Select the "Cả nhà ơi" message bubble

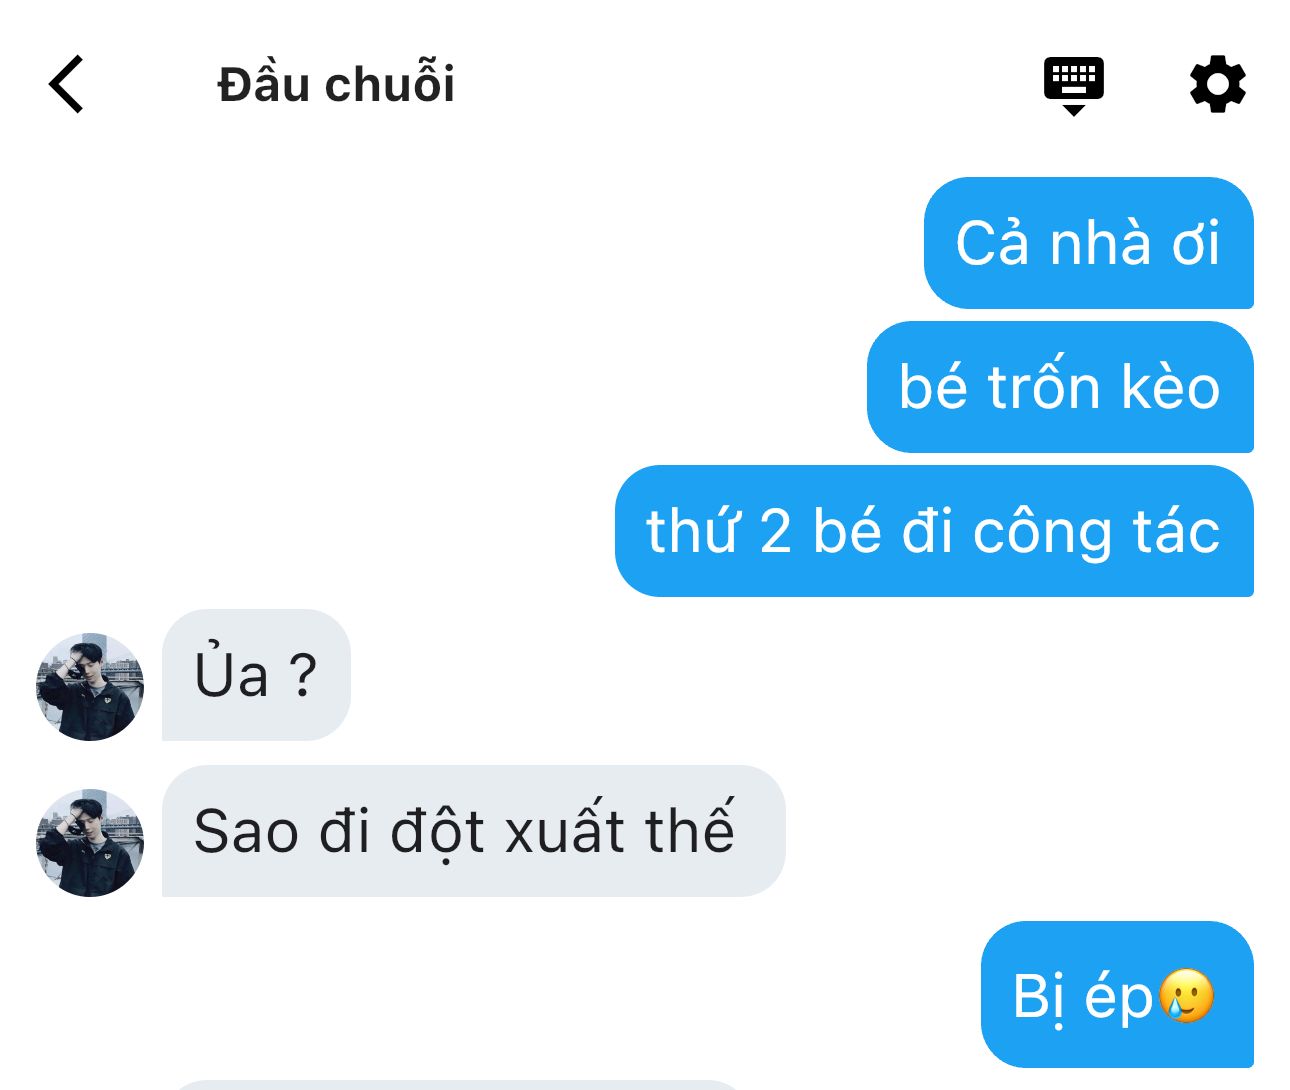[1088, 243]
